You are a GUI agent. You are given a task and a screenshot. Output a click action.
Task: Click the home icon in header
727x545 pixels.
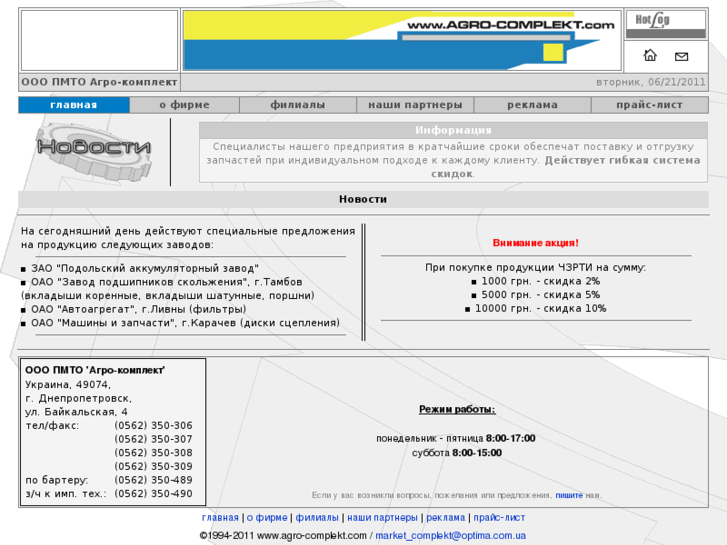(x=650, y=56)
